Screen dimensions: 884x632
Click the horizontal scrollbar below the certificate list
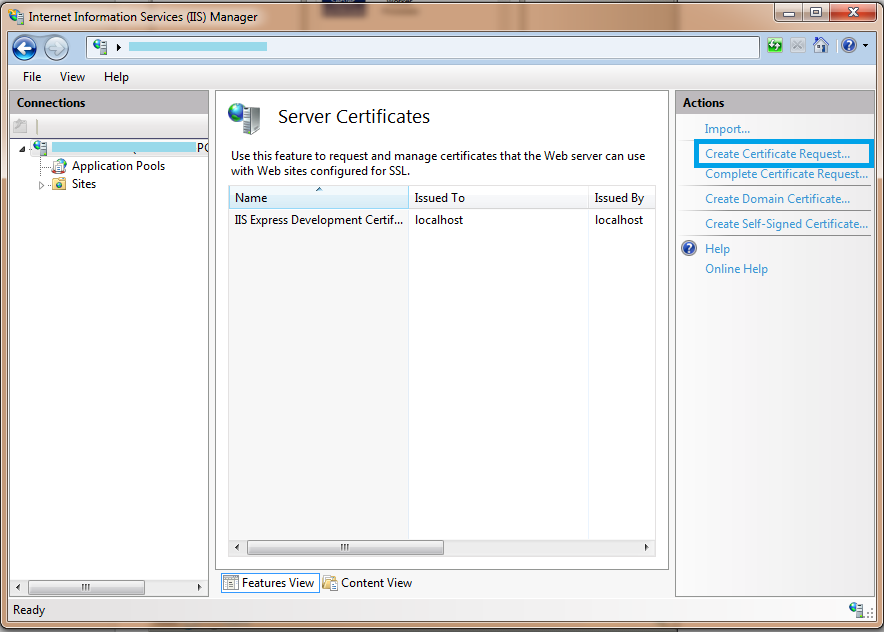click(345, 547)
